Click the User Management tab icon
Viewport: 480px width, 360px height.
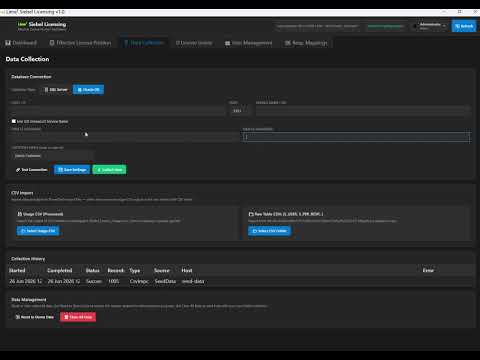coord(227,43)
